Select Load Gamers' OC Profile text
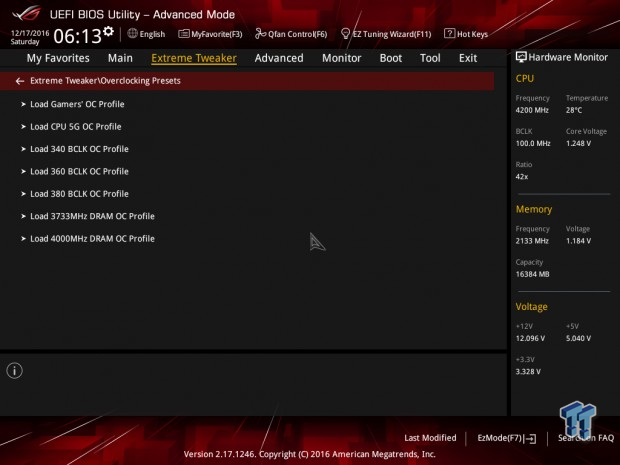The image size is (620, 465). coord(78,104)
